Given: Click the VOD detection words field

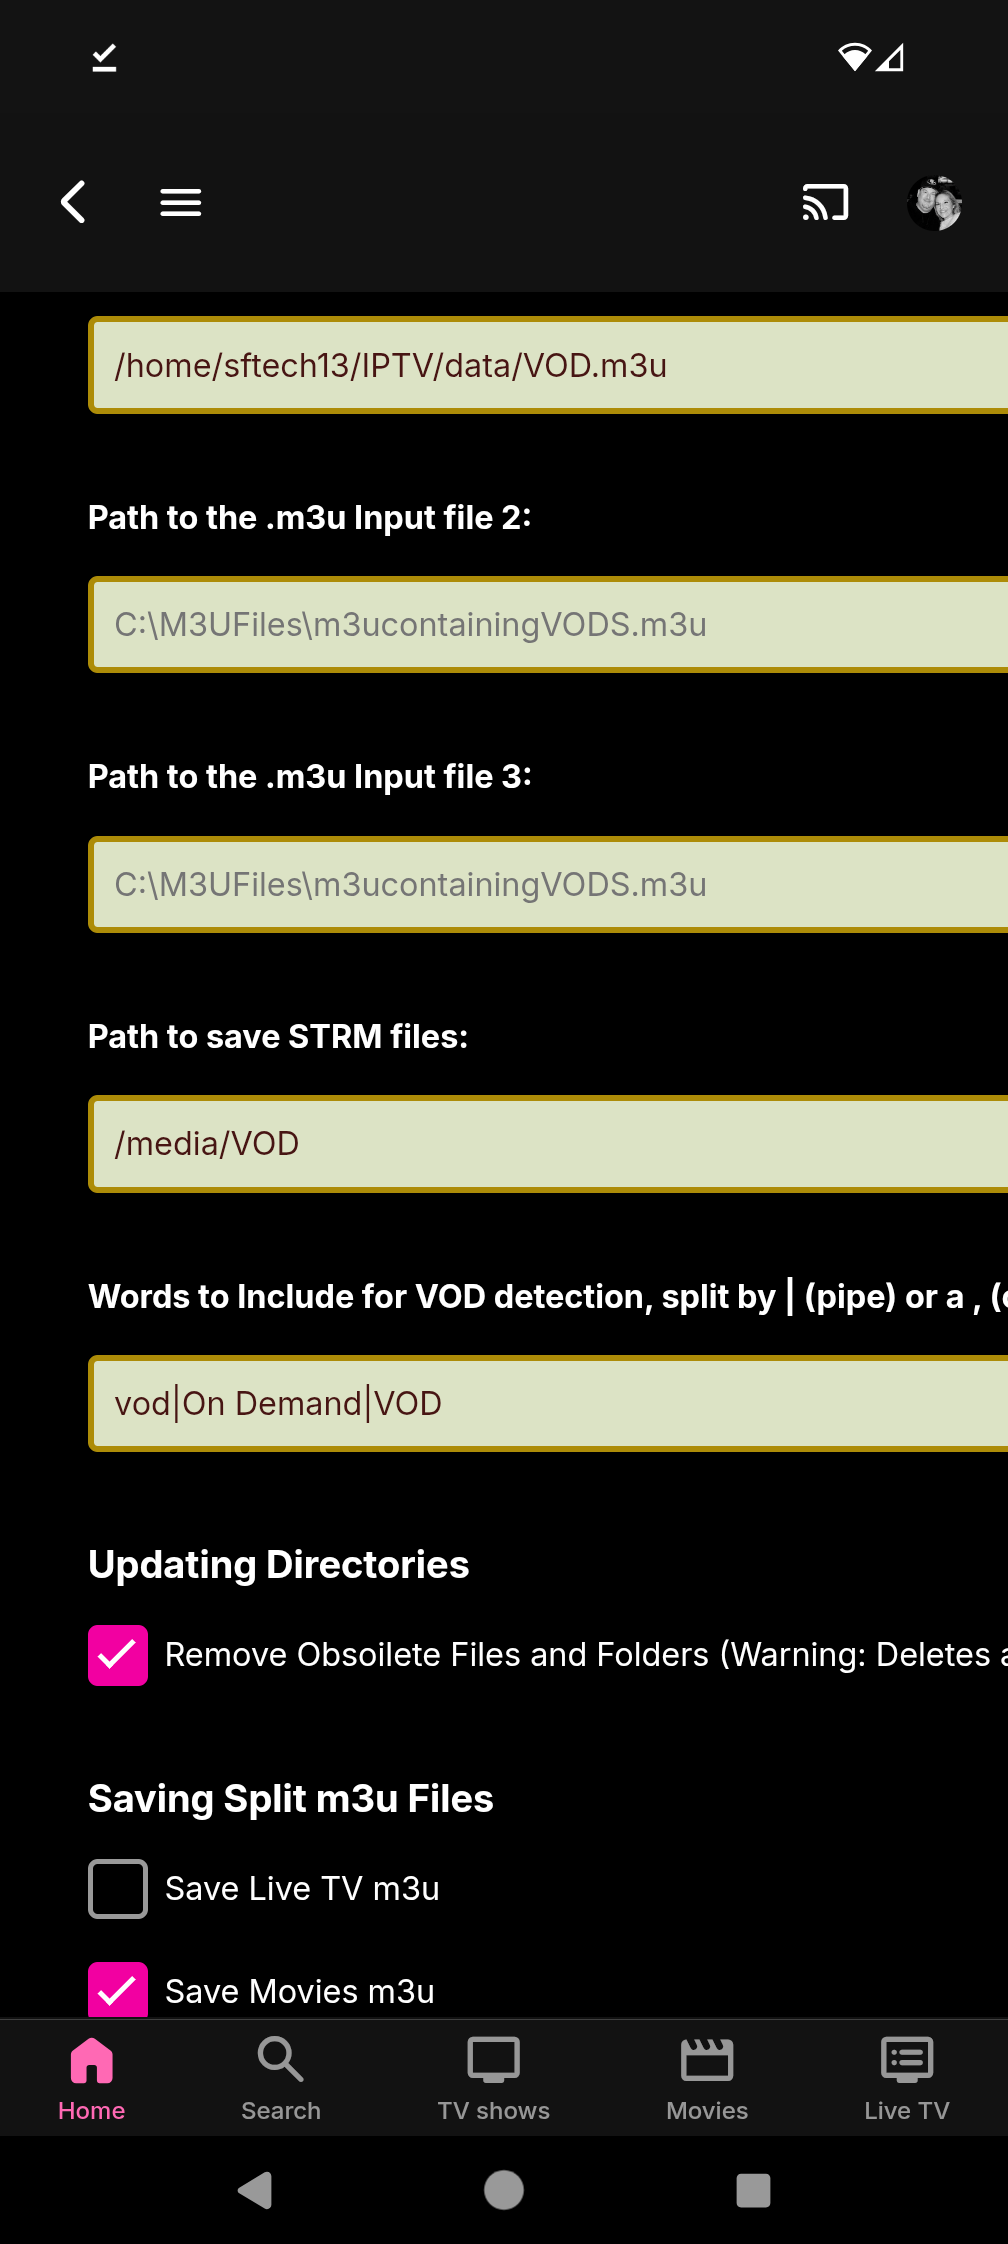Looking at the screenshot, I should [548, 1404].
